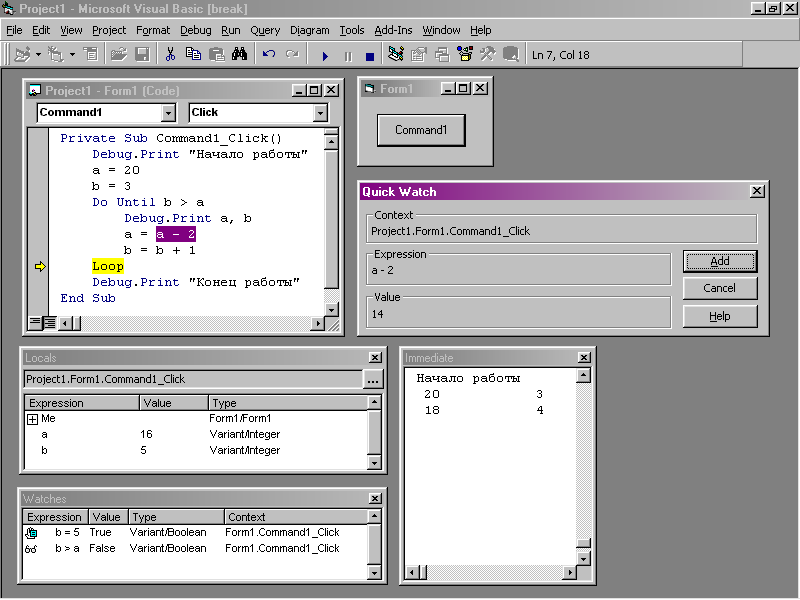800x600 pixels.
Task: Open the Form Layout Window icon
Action: coord(441,54)
